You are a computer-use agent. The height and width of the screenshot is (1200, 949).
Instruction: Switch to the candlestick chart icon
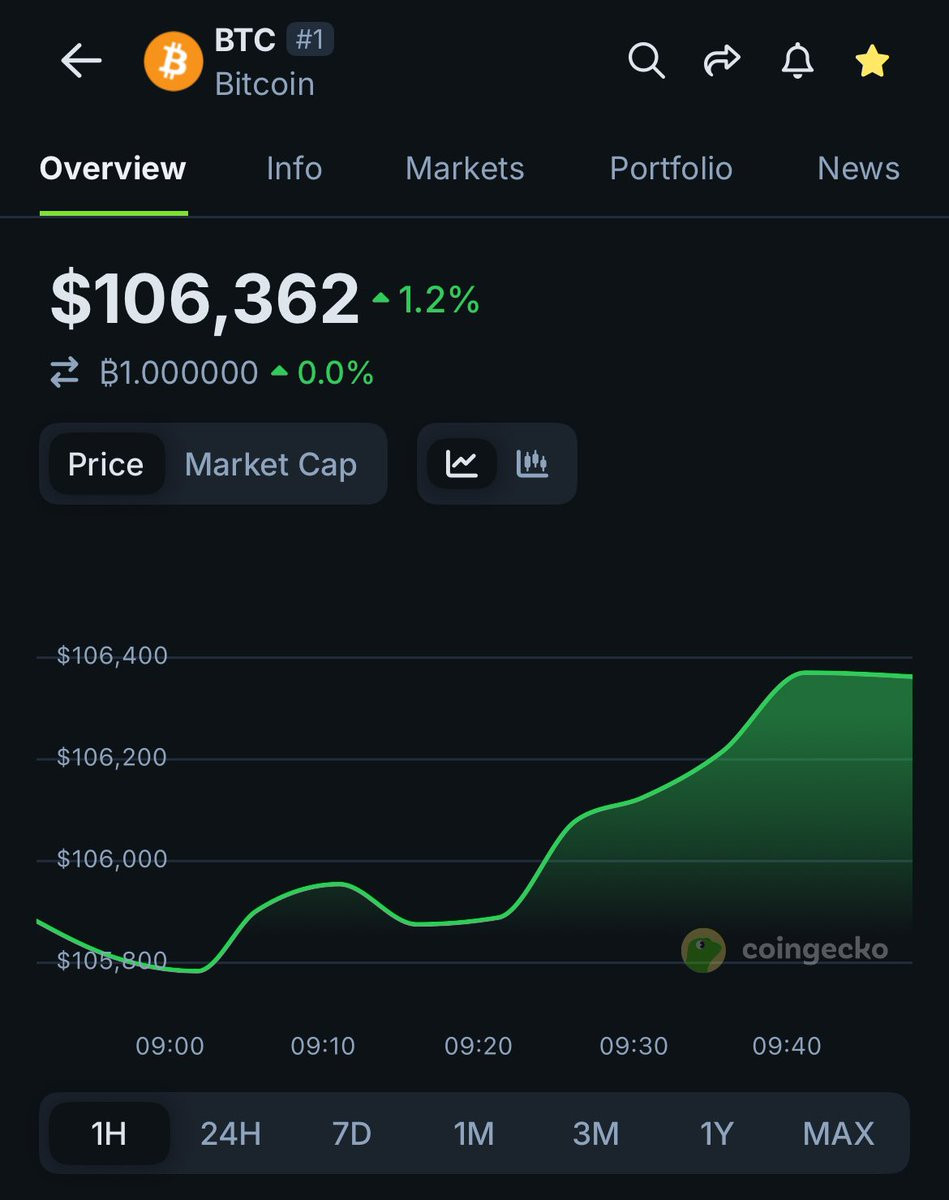click(533, 463)
